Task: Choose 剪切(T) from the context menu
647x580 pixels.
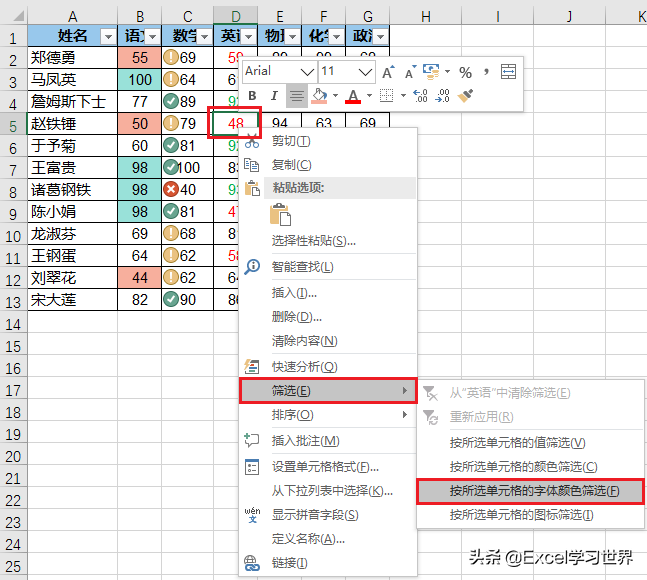Action: 328,141
